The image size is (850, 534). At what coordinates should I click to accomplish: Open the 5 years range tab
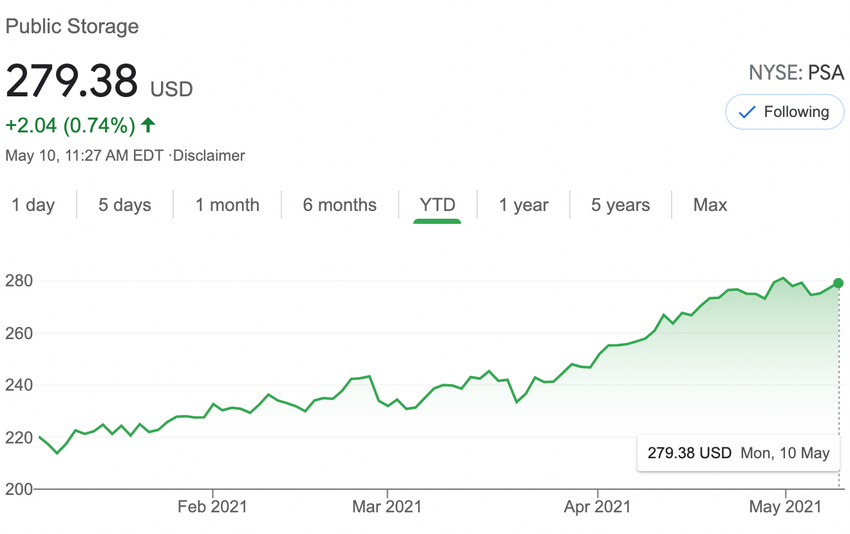point(620,205)
